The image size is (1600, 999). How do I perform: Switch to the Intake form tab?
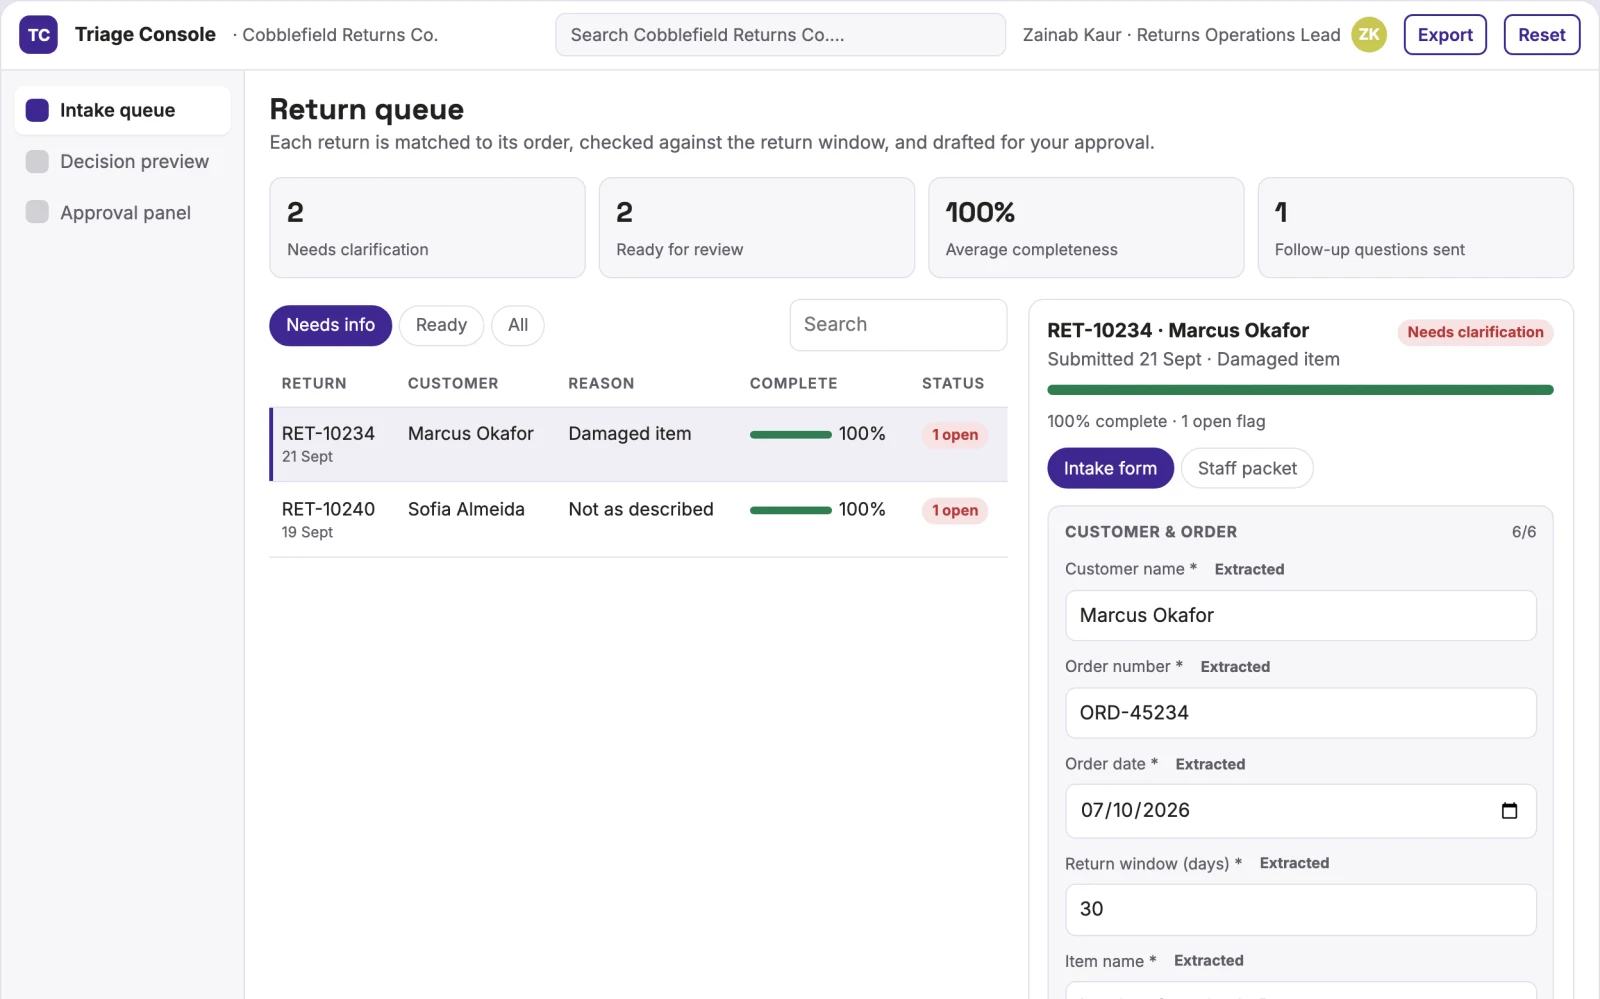tap(1110, 468)
